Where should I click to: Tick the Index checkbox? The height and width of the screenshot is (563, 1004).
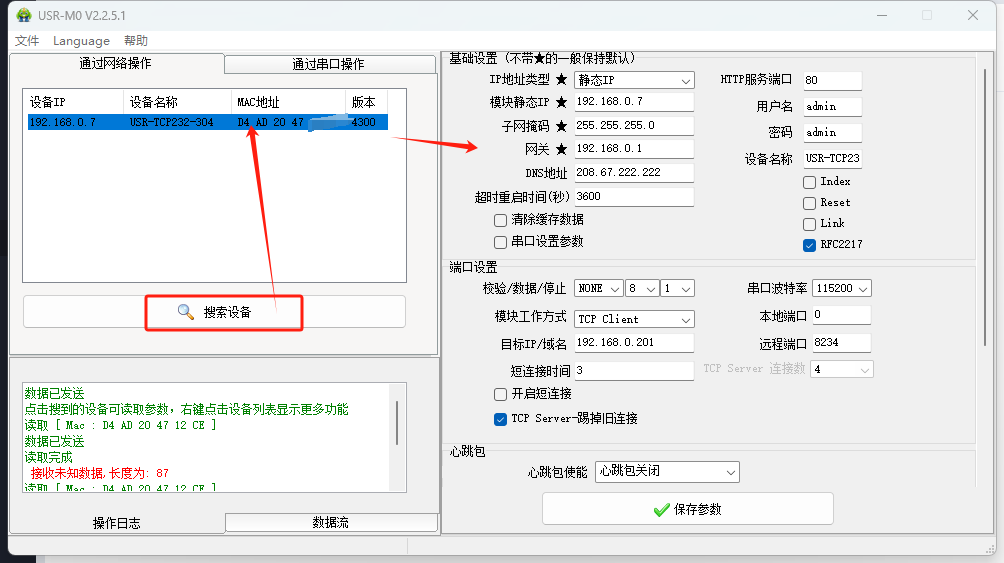pyautogui.click(x=809, y=183)
